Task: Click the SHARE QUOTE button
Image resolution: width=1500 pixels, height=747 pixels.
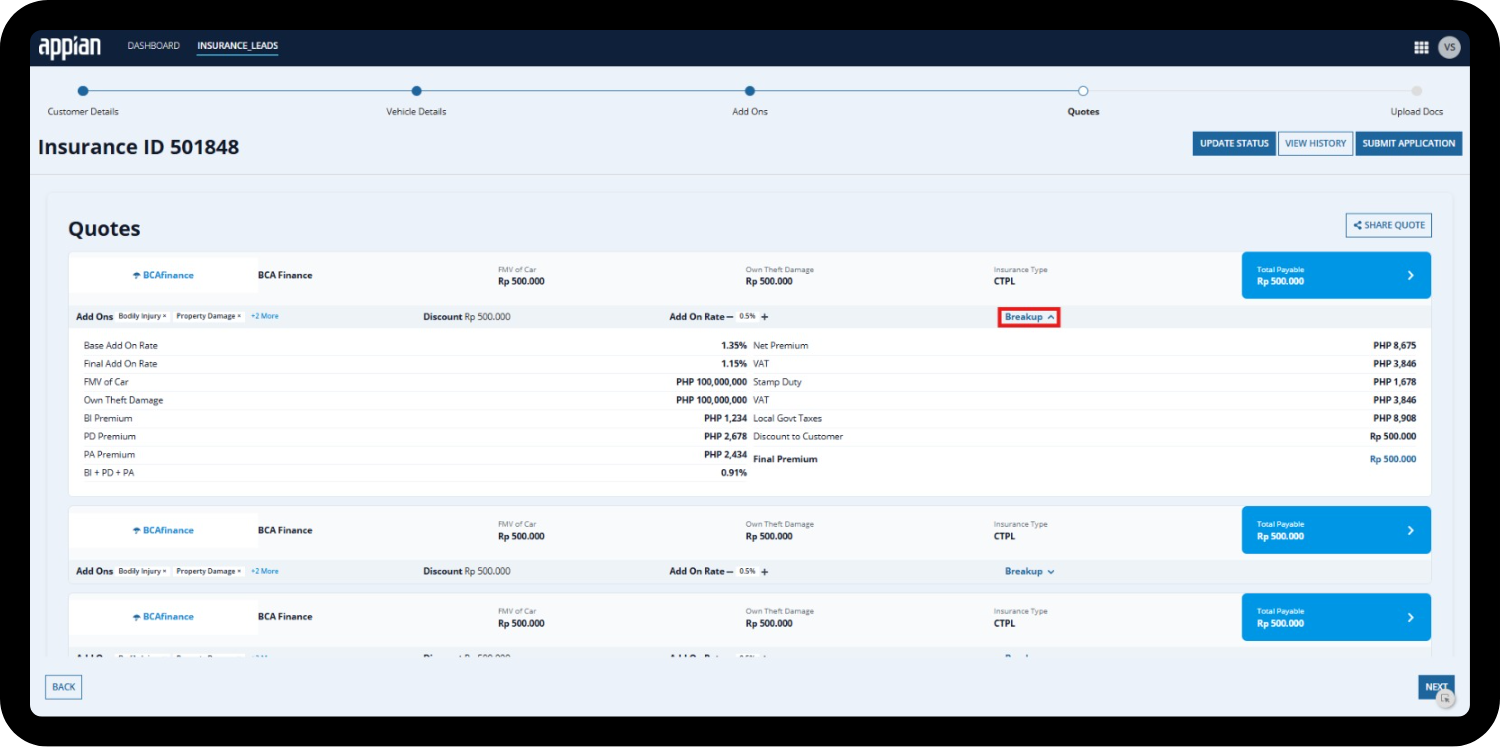Action: [1389, 225]
